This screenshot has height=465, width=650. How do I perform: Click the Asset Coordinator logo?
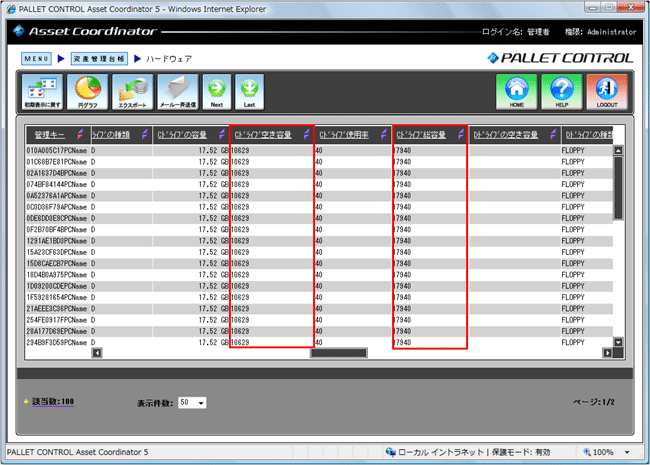point(85,31)
